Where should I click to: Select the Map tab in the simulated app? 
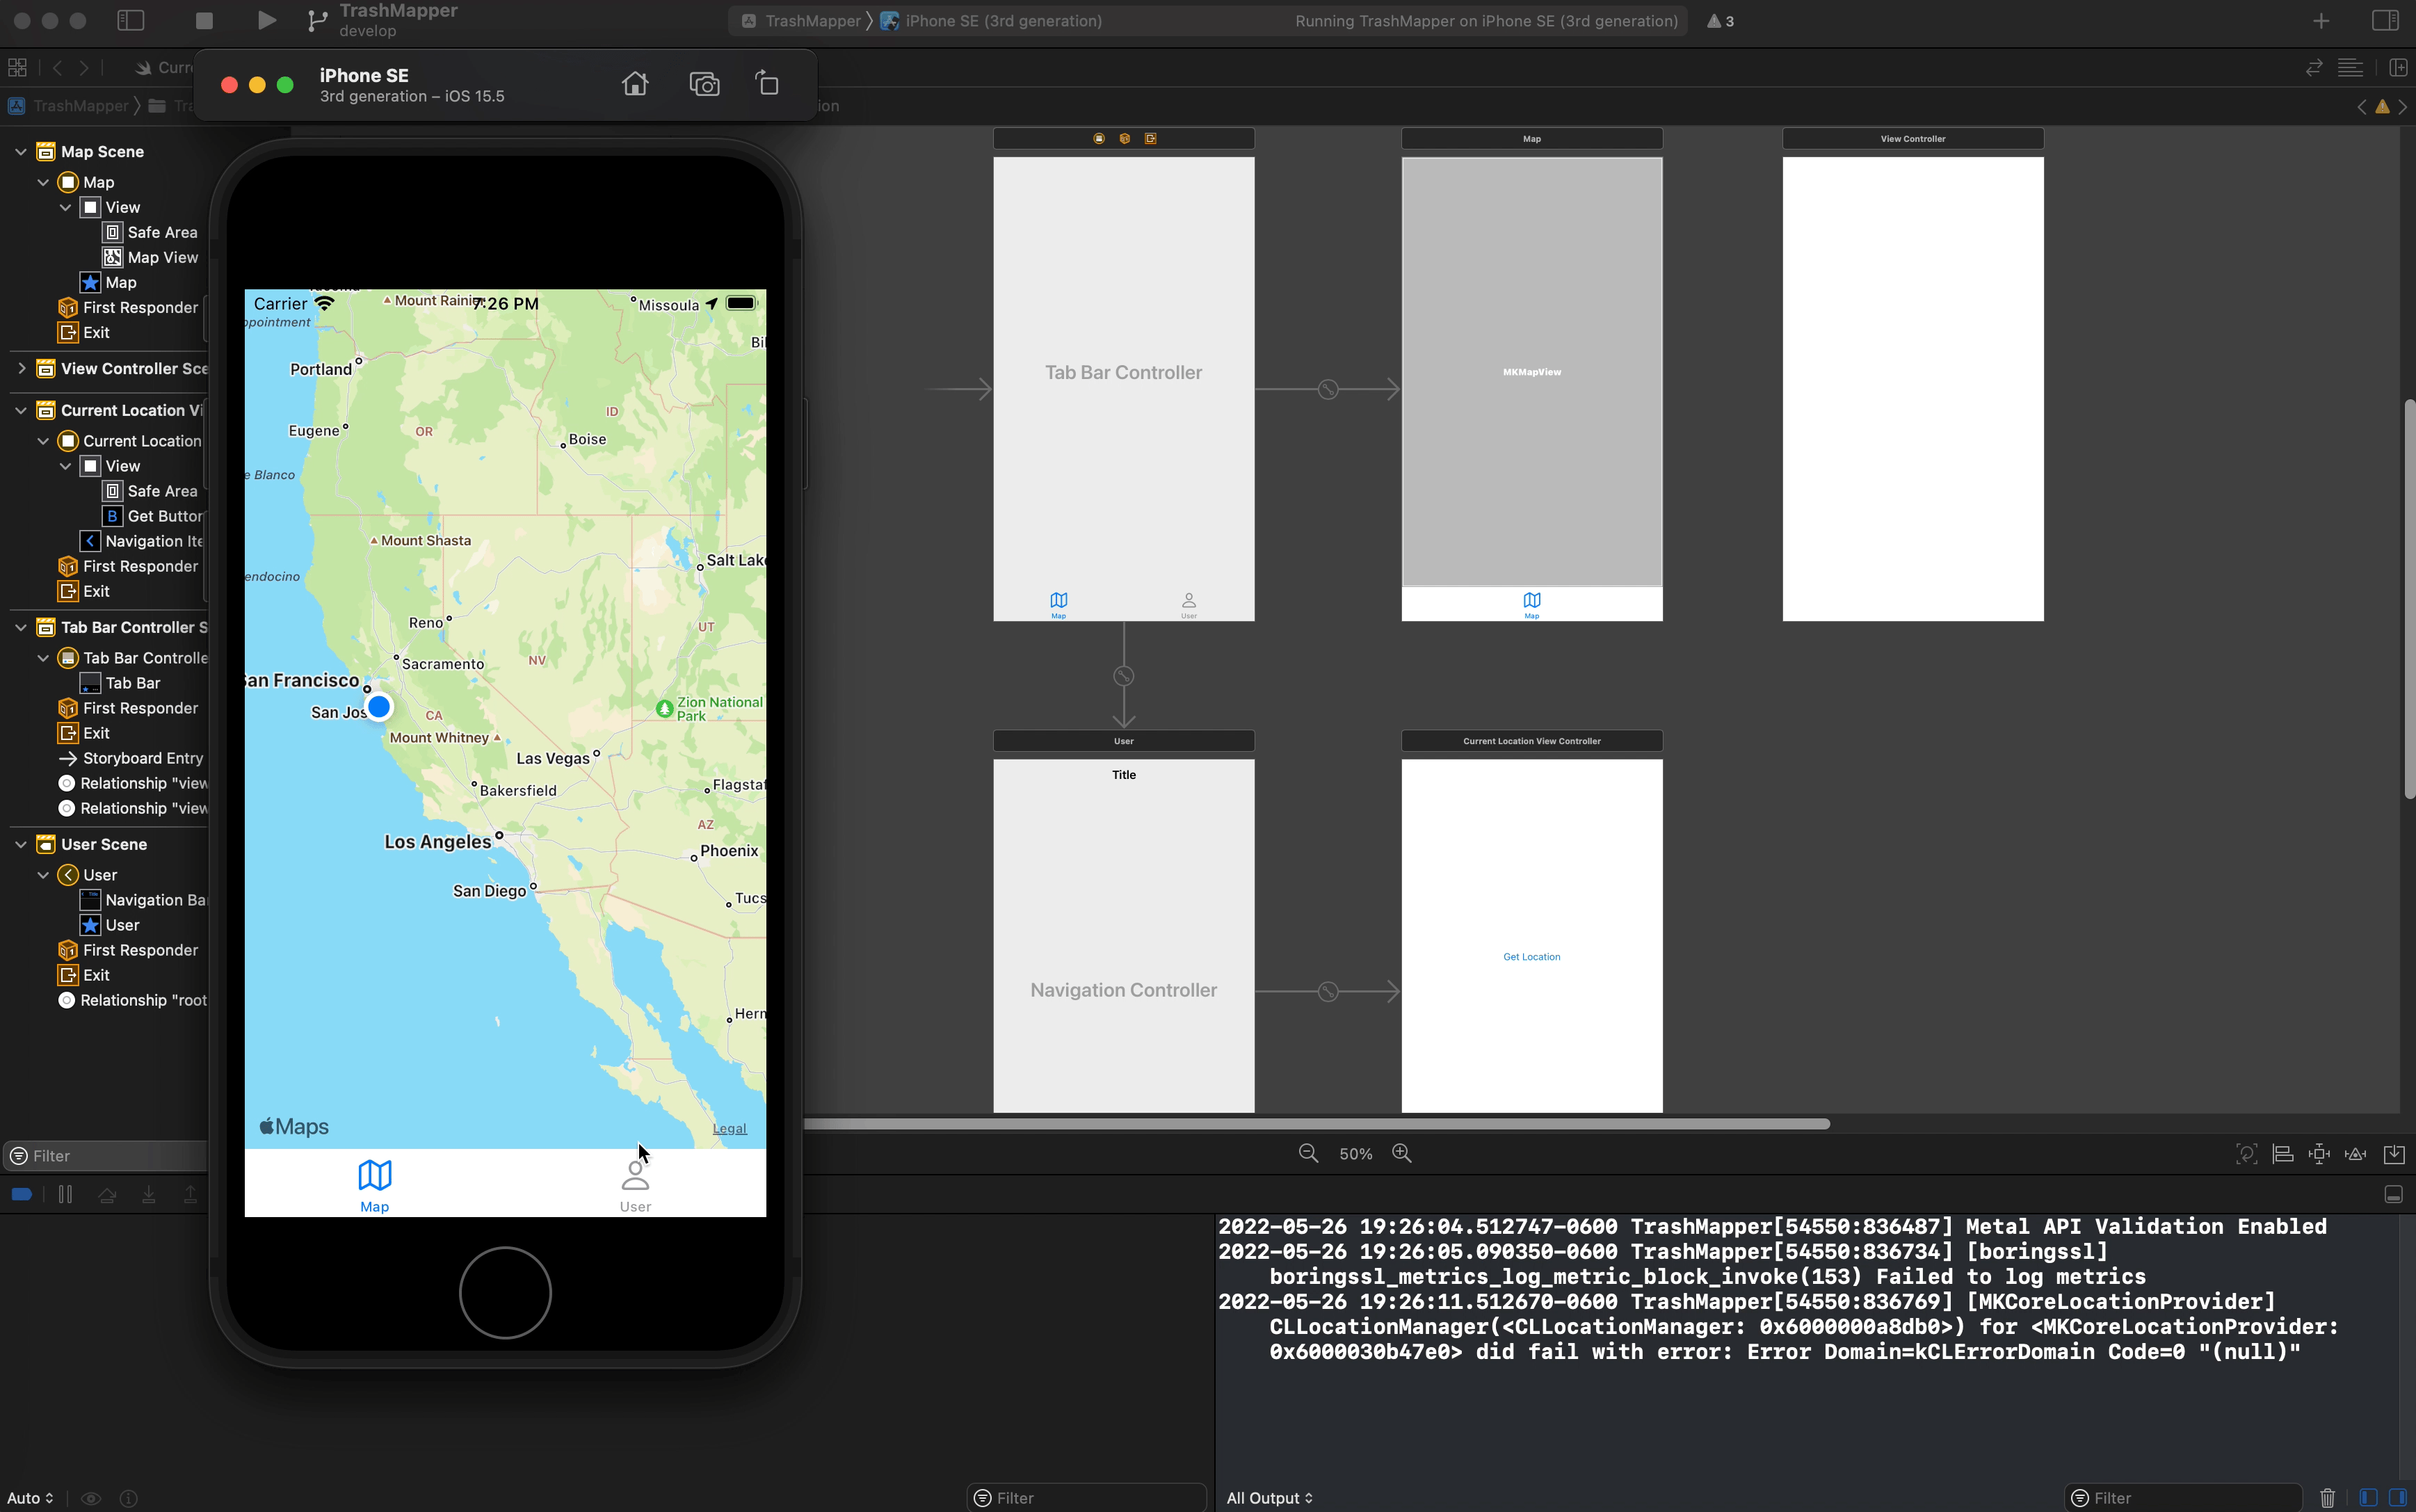[x=375, y=1185]
